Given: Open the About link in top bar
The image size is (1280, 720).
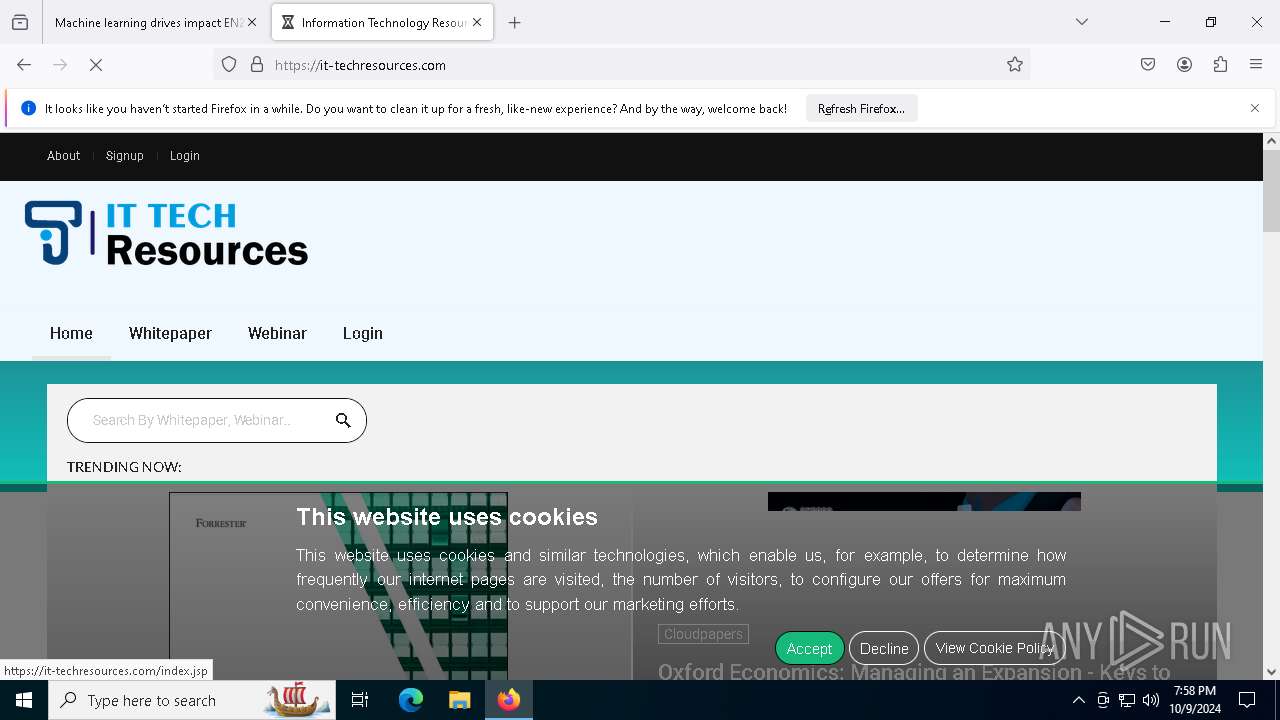Looking at the screenshot, I should 63,156.
